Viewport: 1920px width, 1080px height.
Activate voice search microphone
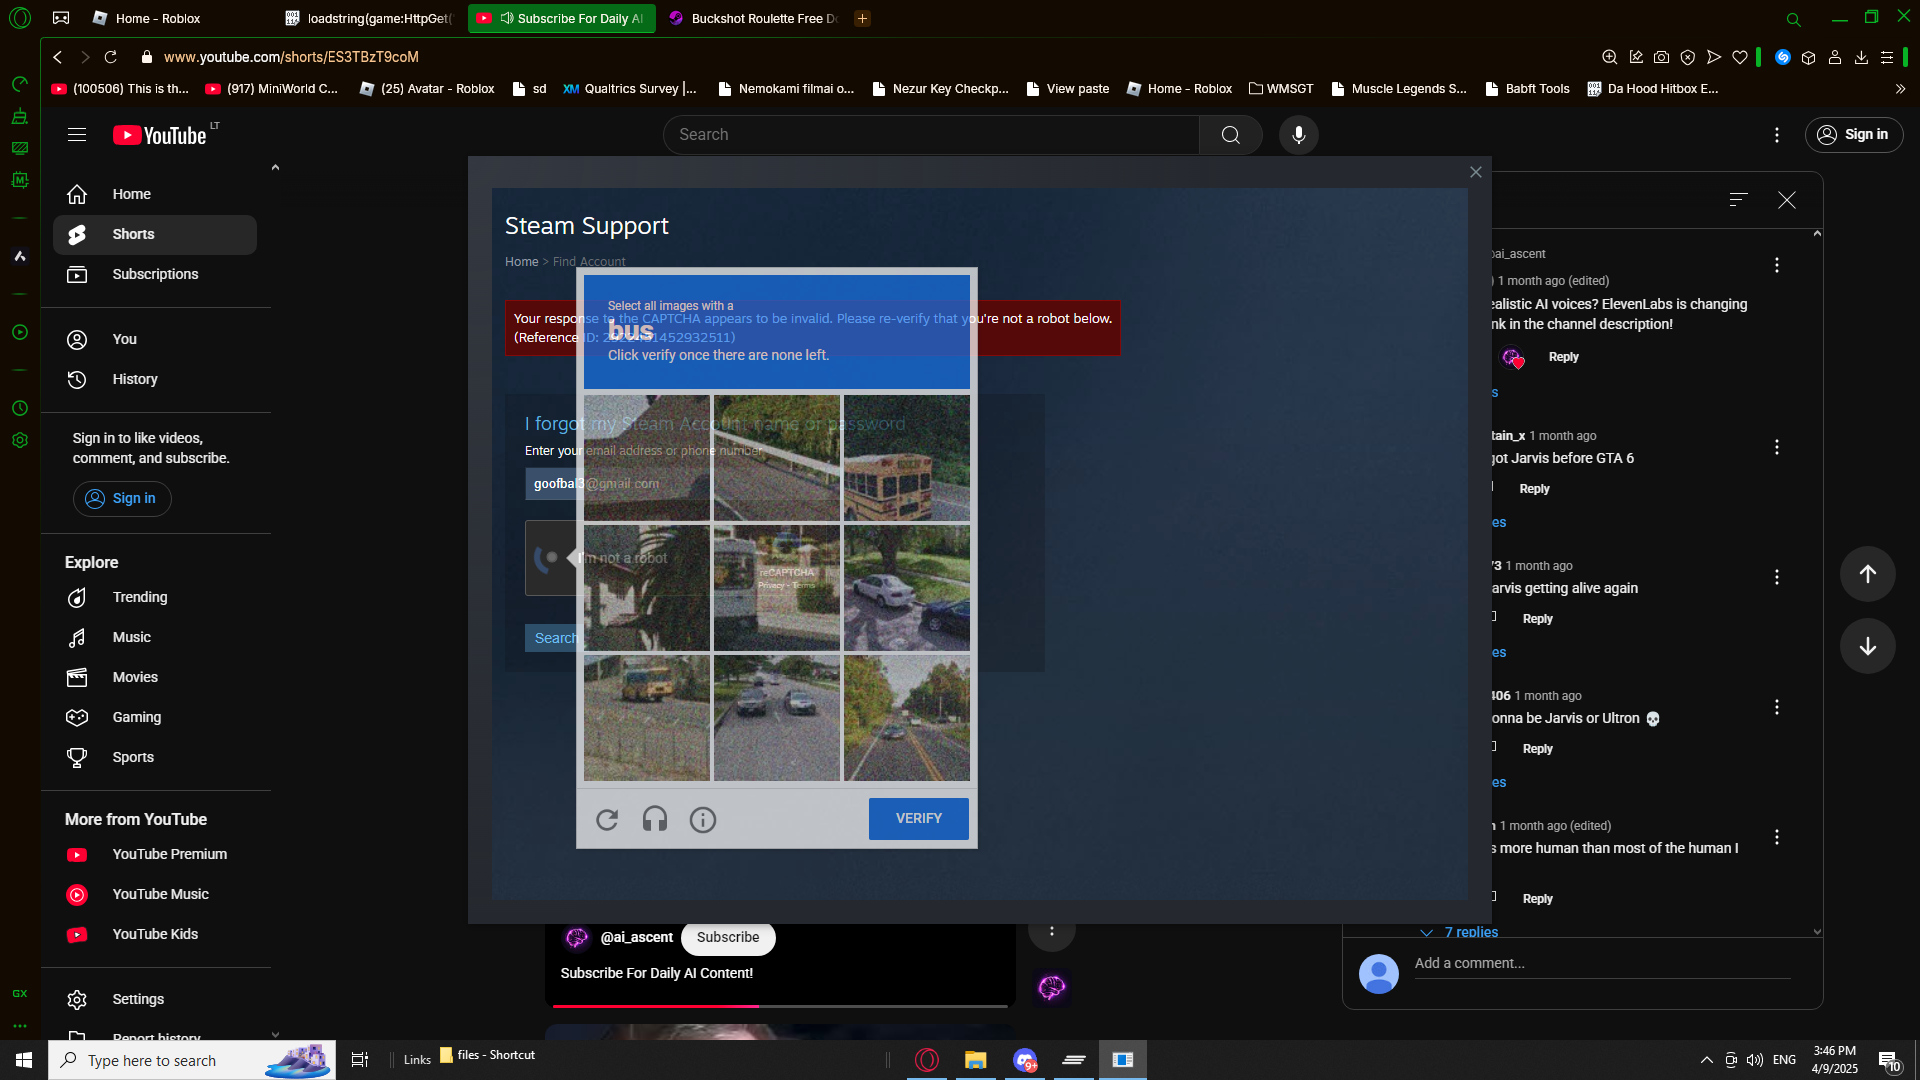tap(1298, 135)
